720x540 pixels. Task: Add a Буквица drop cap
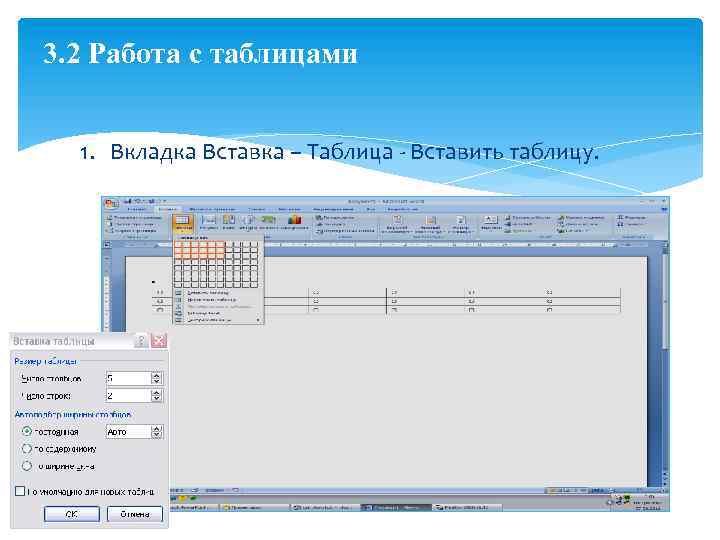click(518, 231)
